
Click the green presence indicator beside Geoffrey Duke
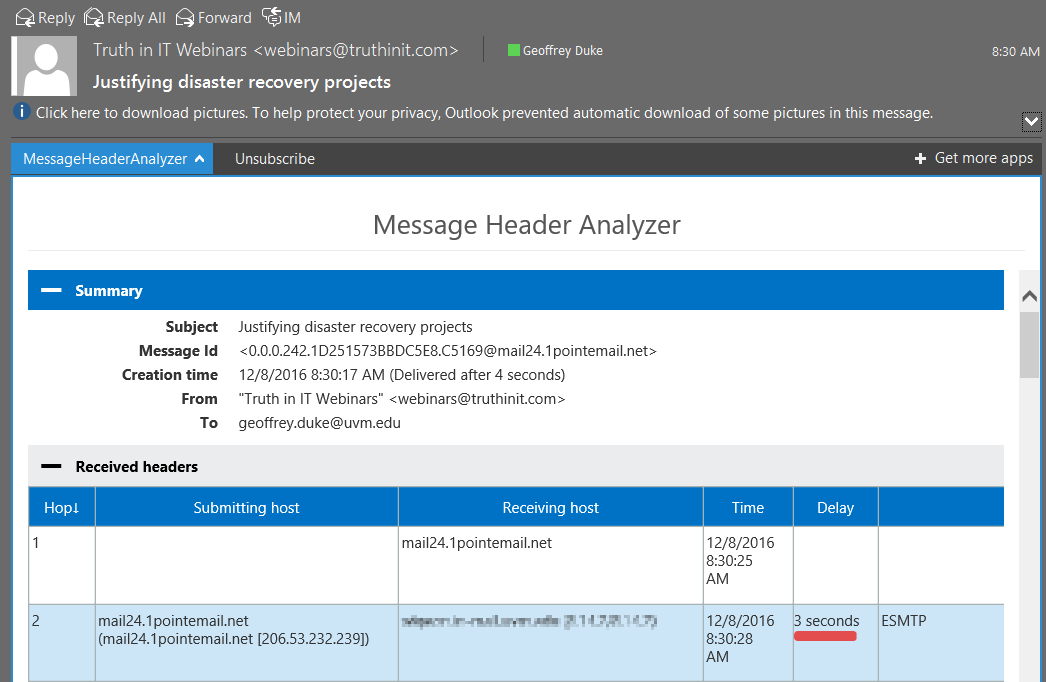pyautogui.click(x=514, y=50)
